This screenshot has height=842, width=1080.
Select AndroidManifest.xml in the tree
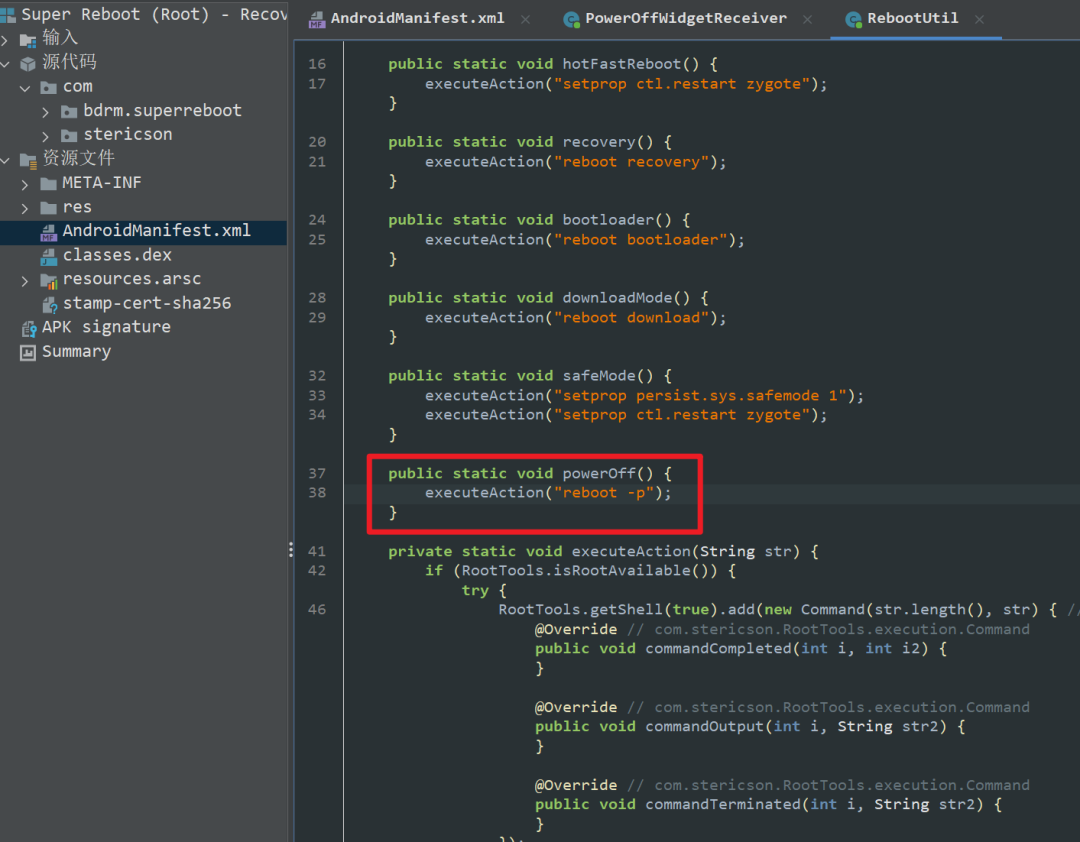156,230
